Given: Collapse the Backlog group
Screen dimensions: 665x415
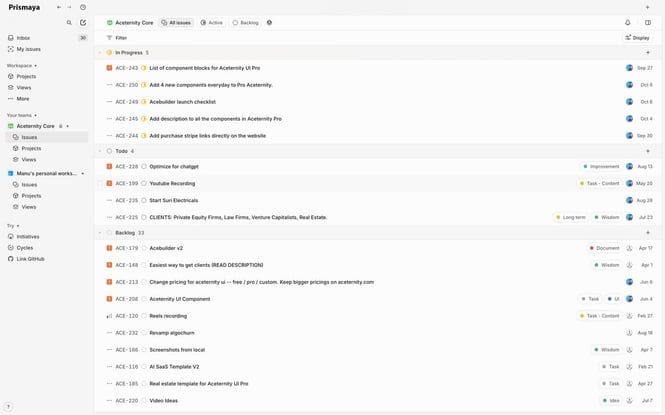Looking at the screenshot, I should point(100,233).
